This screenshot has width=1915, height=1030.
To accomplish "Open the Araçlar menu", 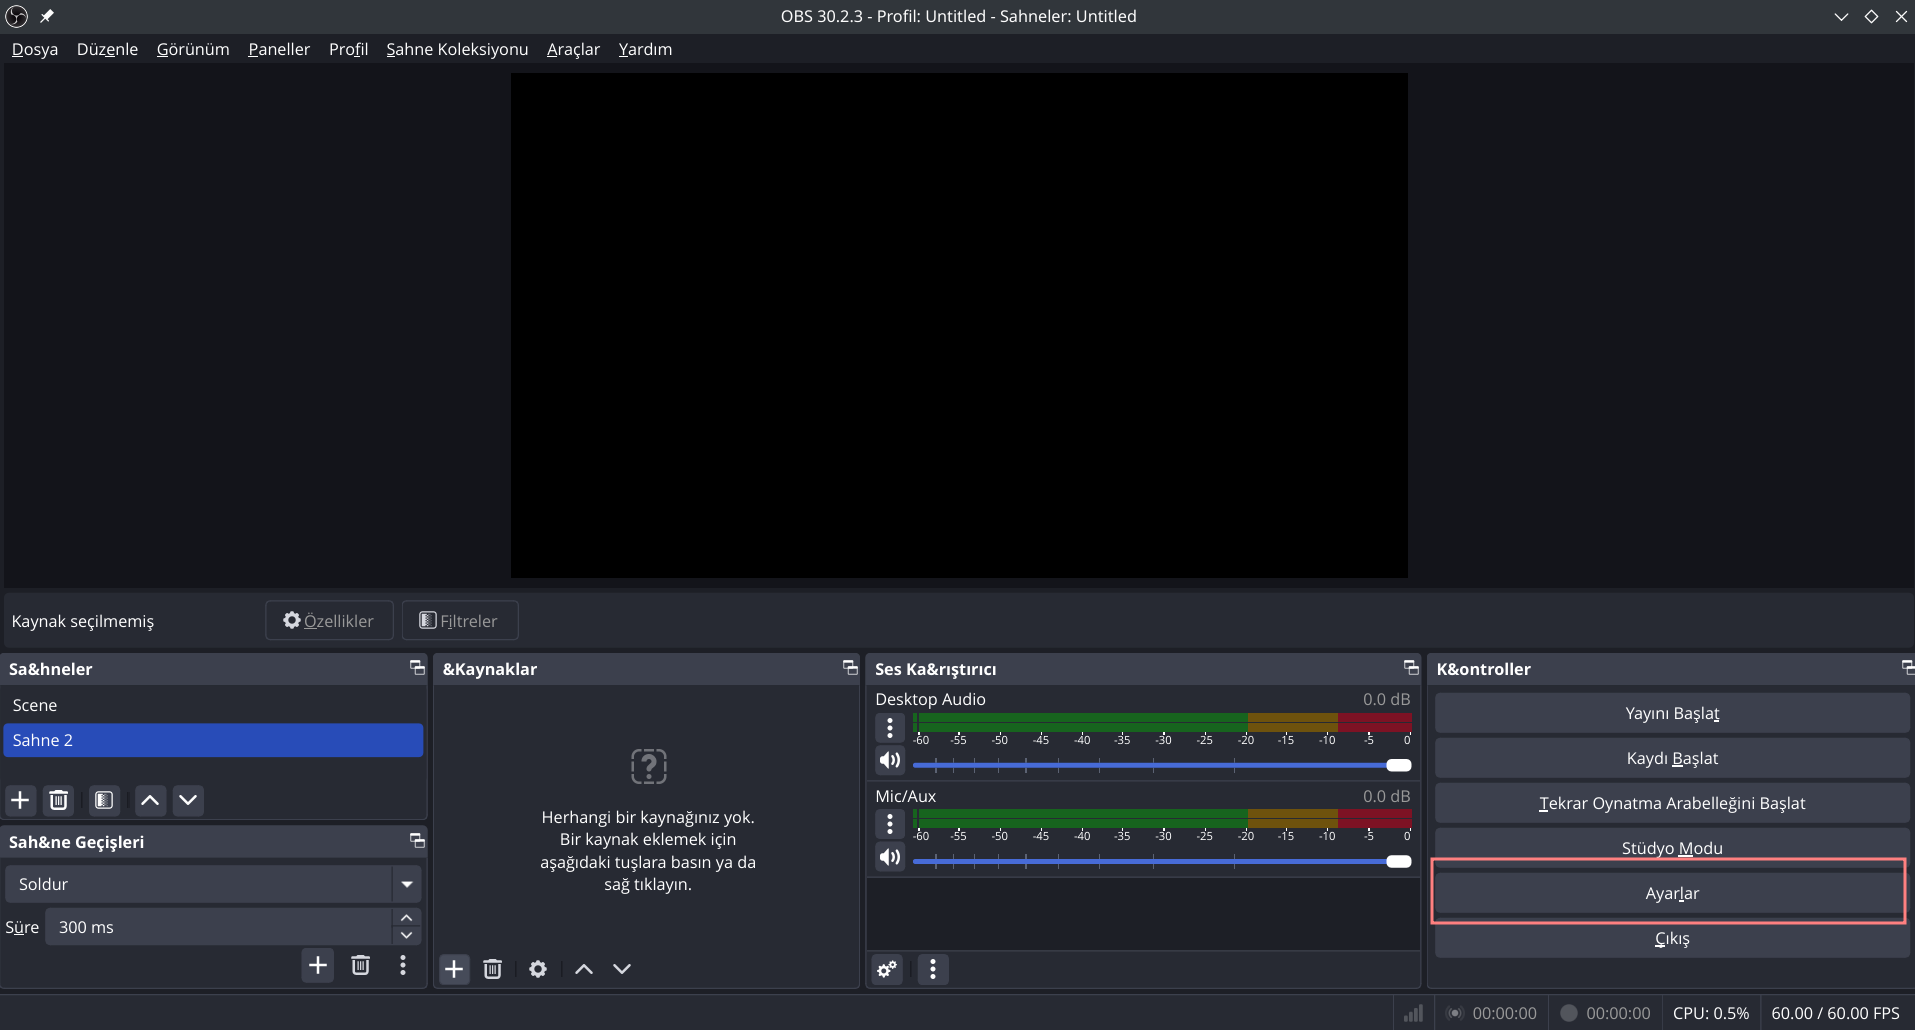I will click(x=573, y=49).
